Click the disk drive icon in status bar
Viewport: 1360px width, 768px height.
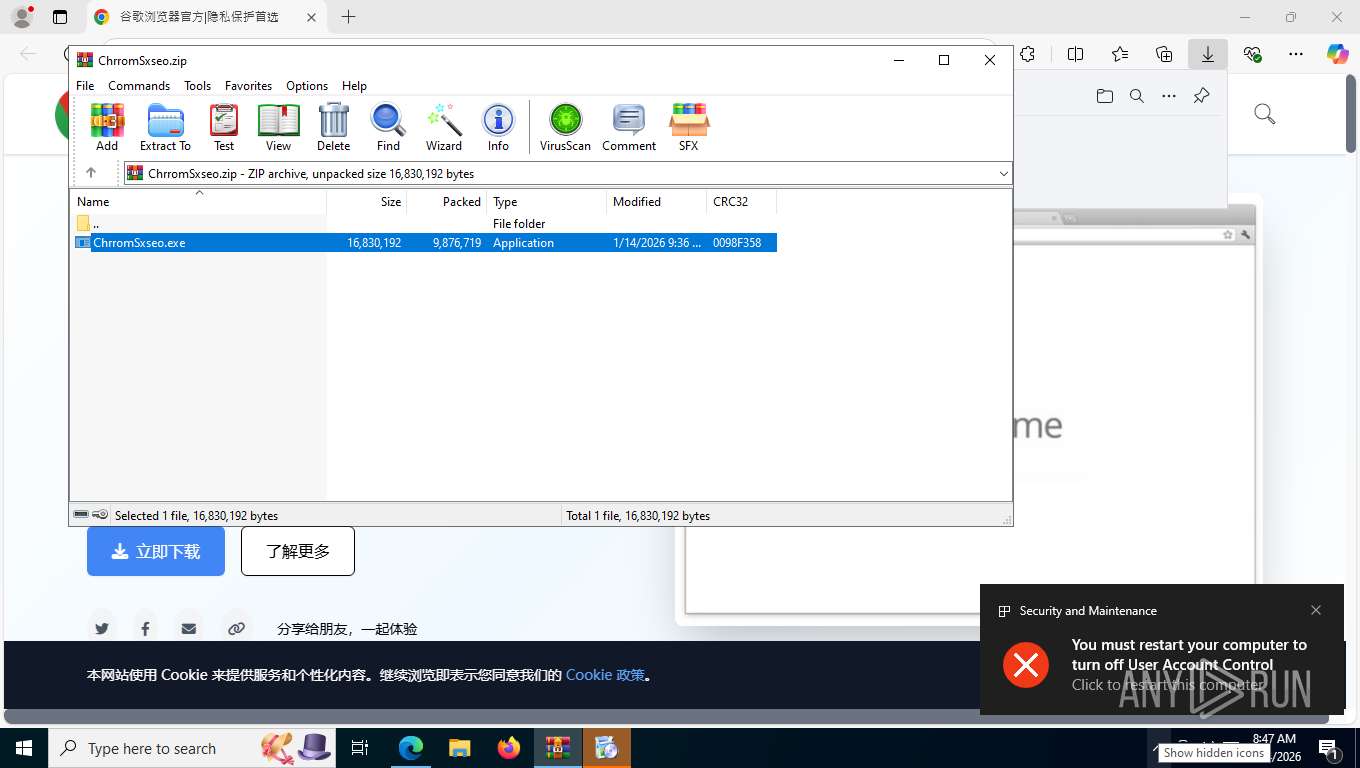(x=81, y=515)
